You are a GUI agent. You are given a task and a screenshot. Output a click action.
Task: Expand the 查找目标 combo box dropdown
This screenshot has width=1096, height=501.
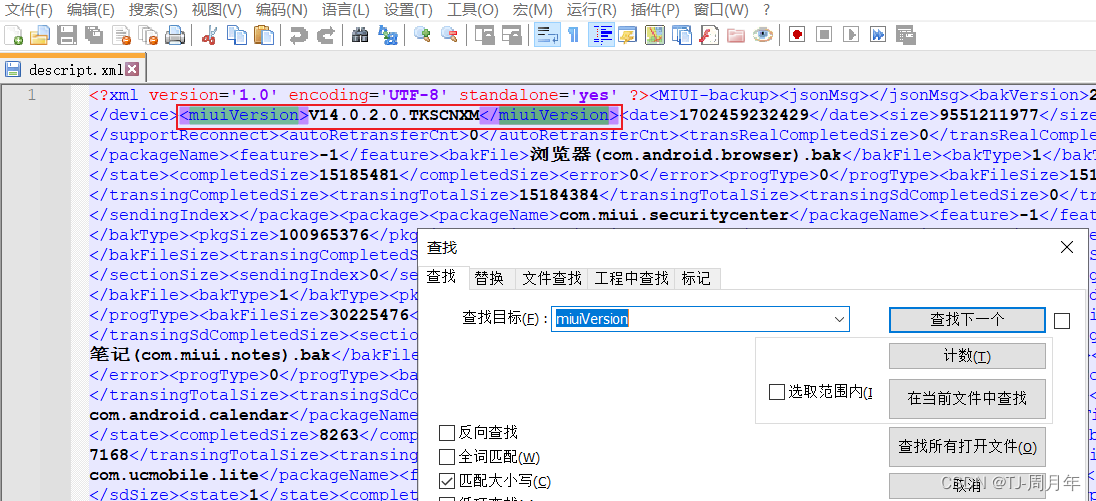[839, 319]
